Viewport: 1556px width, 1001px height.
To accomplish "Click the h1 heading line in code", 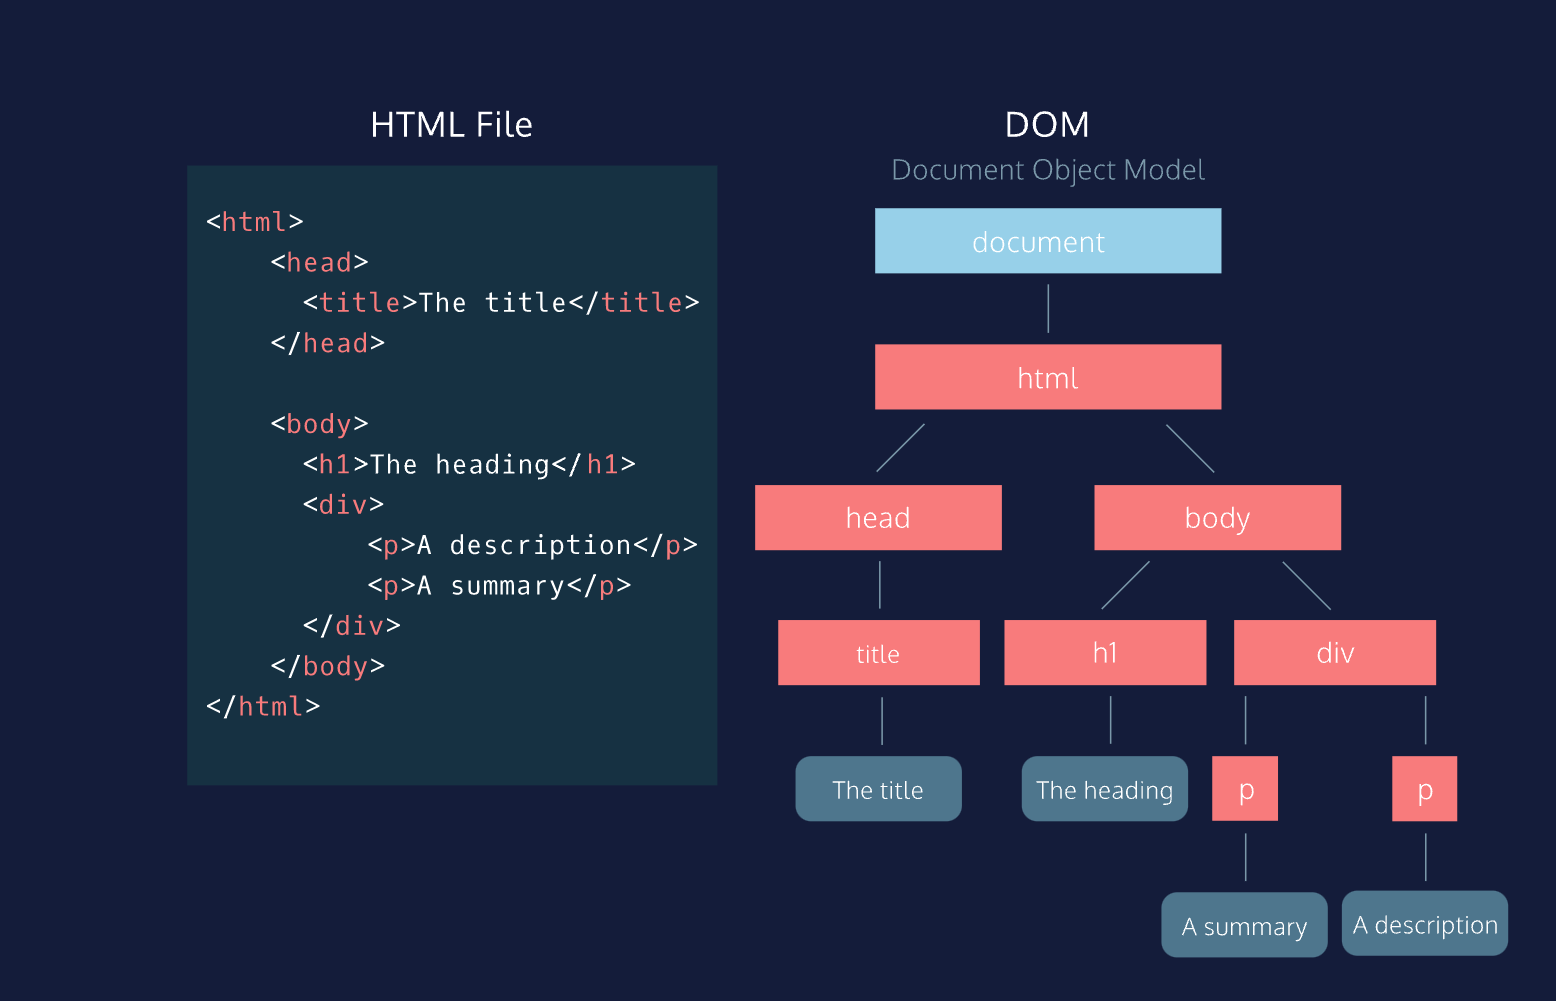I will [x=469, y=464].
